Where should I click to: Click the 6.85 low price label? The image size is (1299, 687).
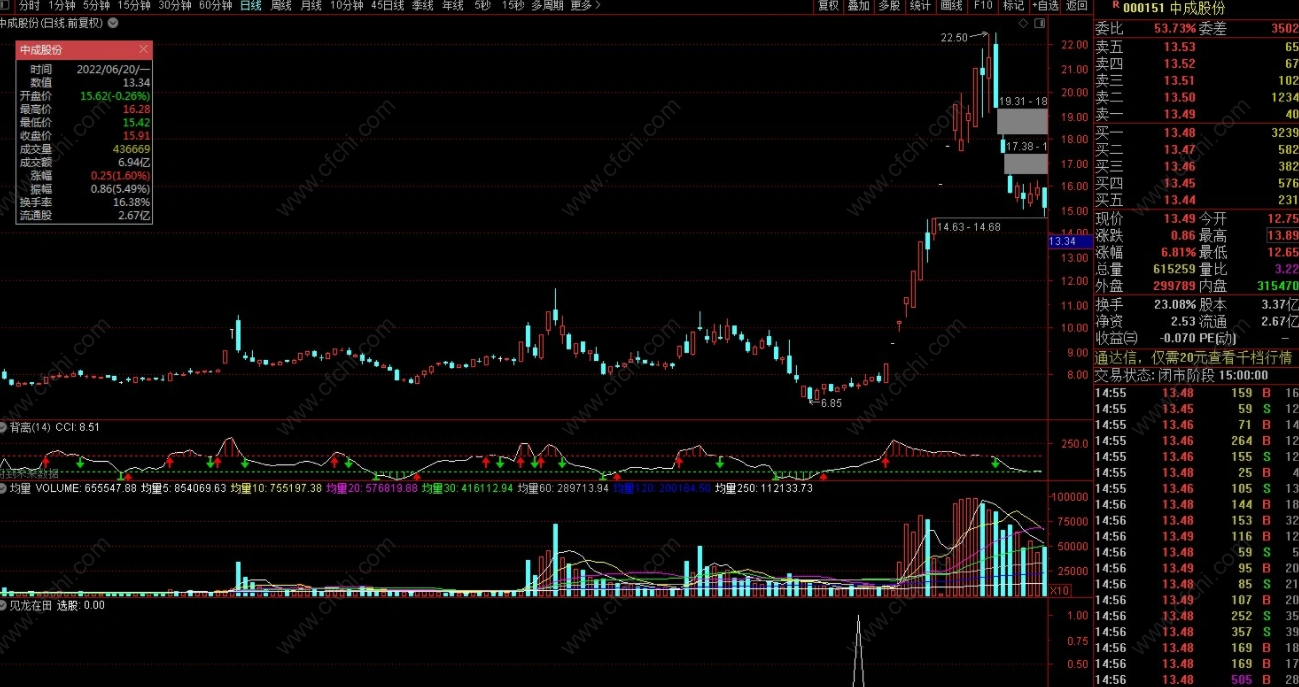[x=831, y=403]
